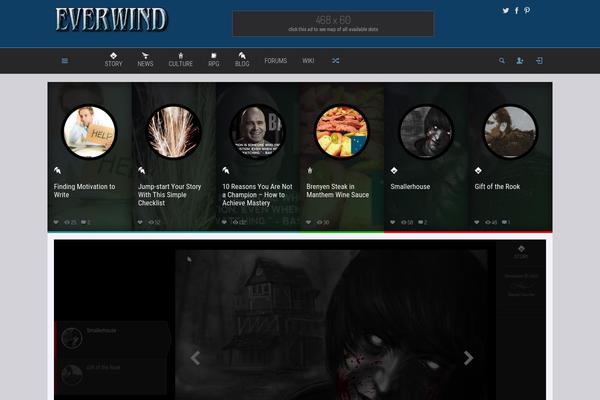
Task: Click the bald man portrait thumbnail
Action: (258, 132)
